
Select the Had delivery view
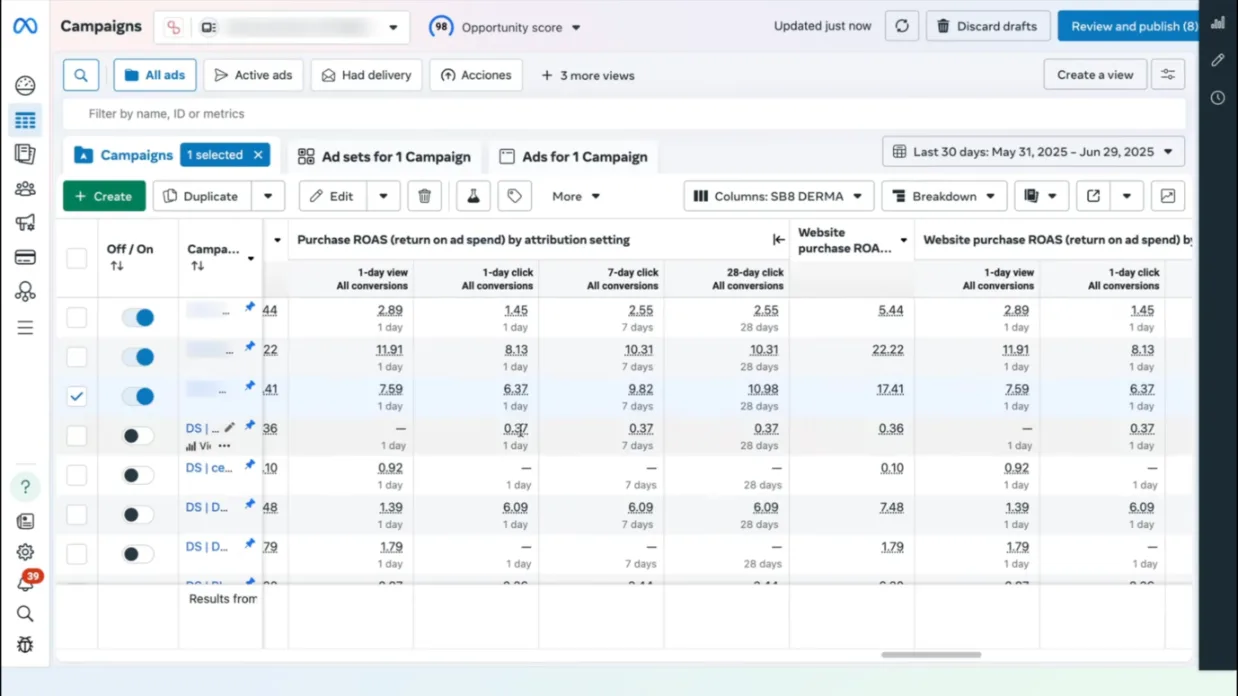[366, 75]
